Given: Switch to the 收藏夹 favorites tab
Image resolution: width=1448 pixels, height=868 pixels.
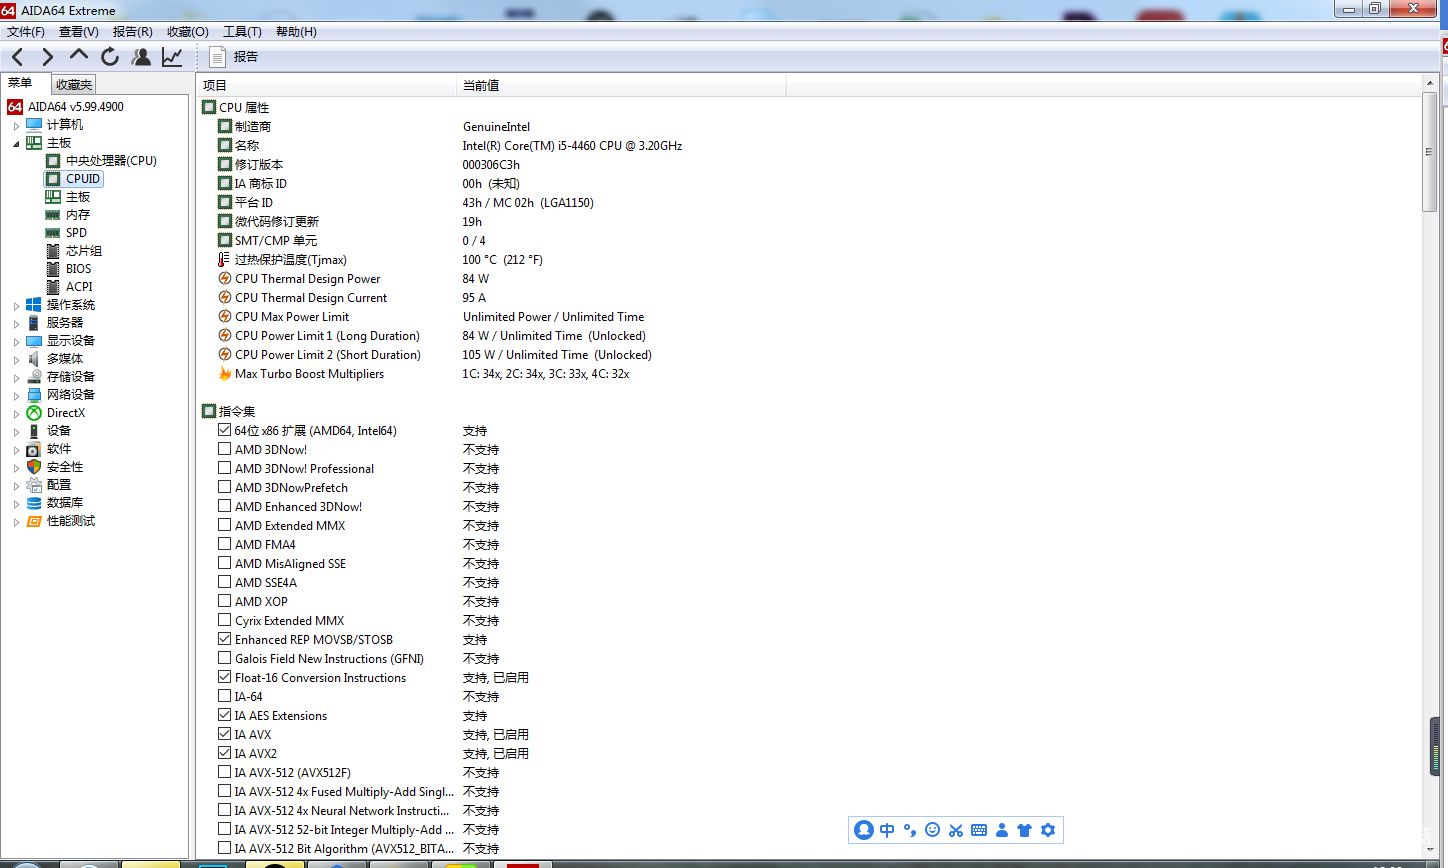Looking at the screenshot, I should tap(74, 85).
